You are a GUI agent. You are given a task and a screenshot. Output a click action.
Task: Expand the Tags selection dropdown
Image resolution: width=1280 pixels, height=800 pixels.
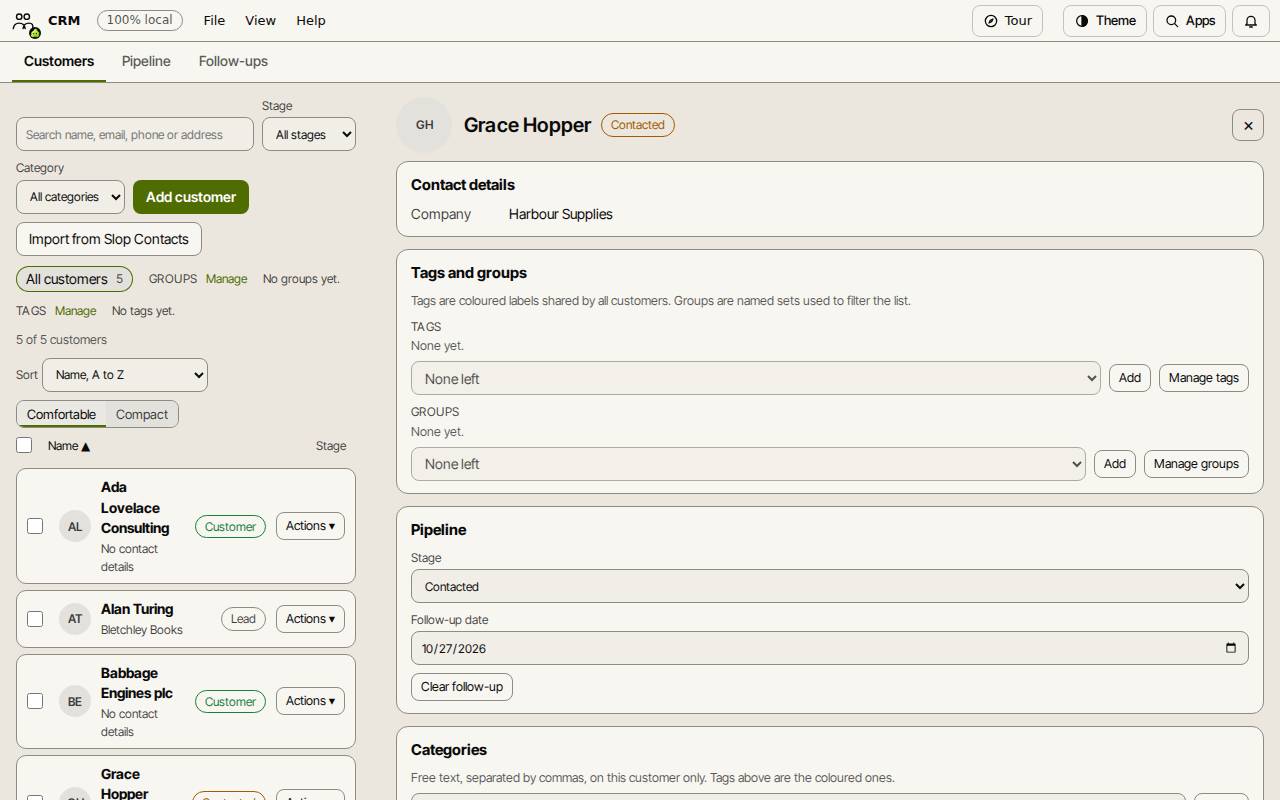(756, 378)
